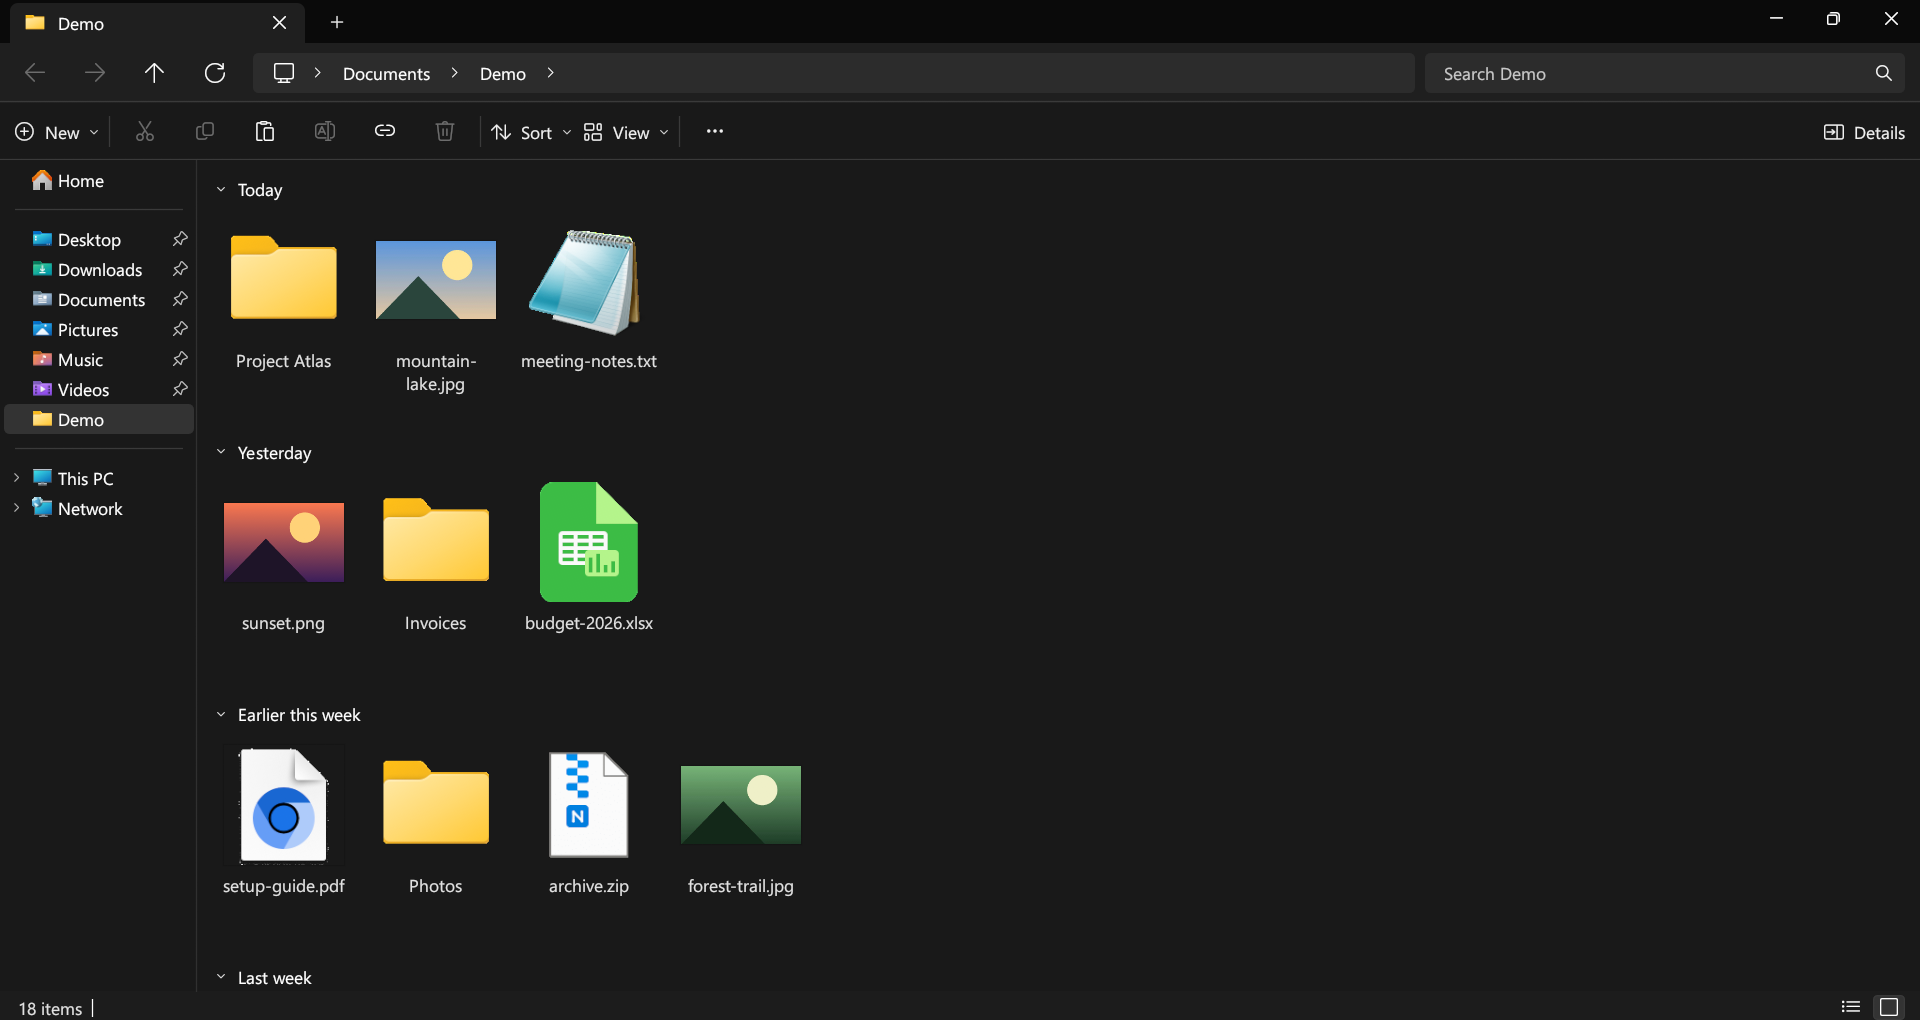Click the search magnifier icon
1920x1020 pixels.
click(x=1884, y=73)
